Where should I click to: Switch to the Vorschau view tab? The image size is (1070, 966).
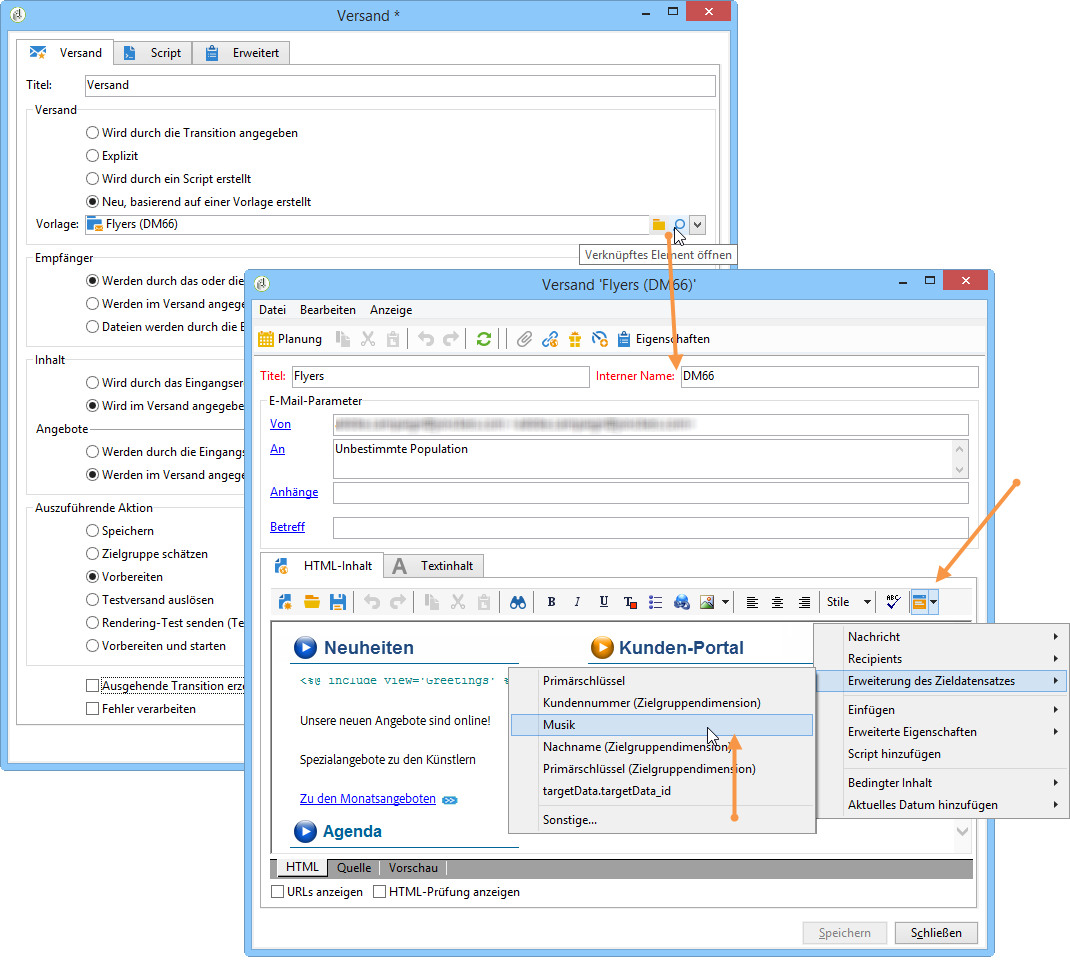pyautogui.click(x=413, y=868)
